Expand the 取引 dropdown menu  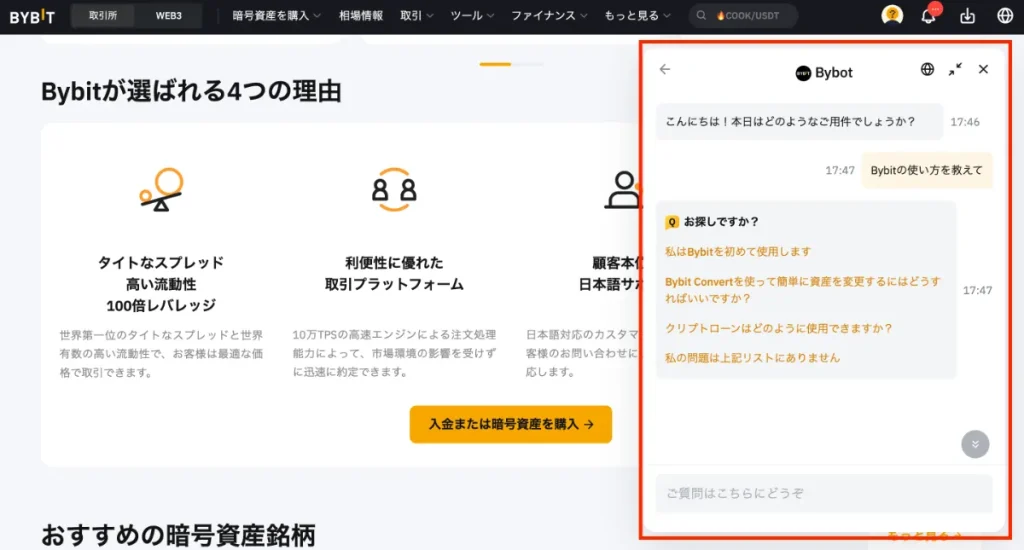point(416,16)
